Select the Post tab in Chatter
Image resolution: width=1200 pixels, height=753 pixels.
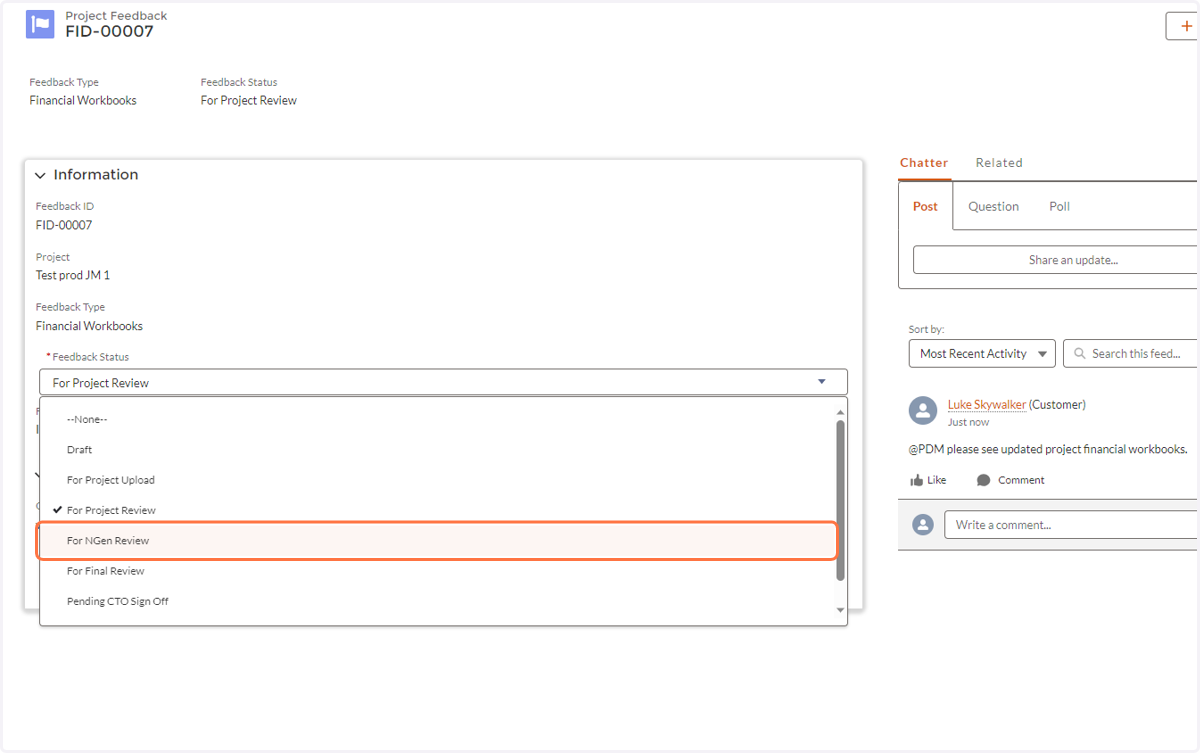[x=926, y=206]
